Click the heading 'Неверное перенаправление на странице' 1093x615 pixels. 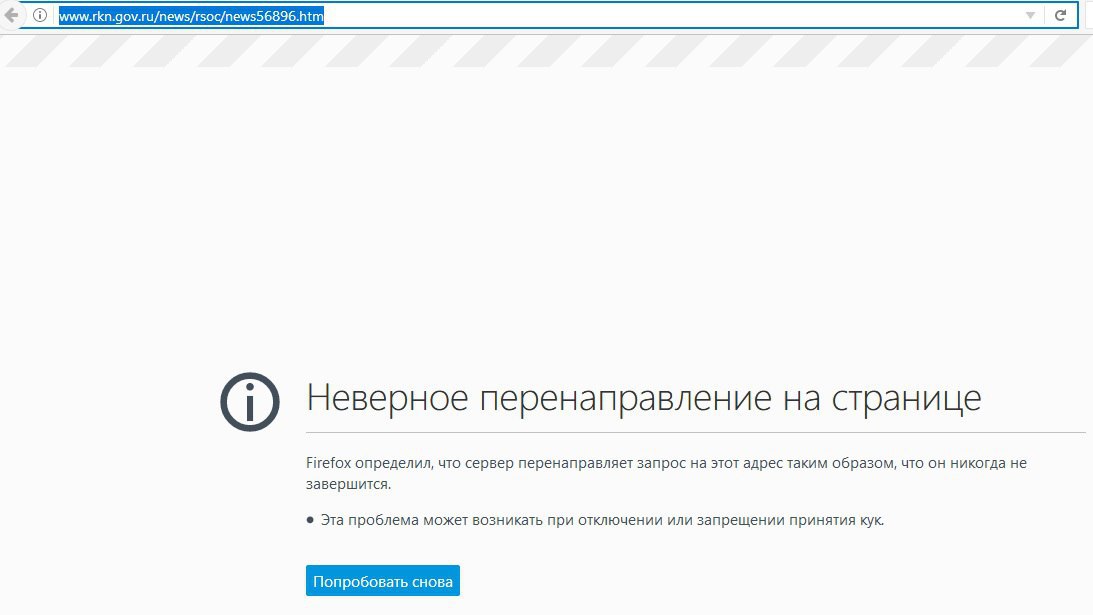click(x=643, y=398)
